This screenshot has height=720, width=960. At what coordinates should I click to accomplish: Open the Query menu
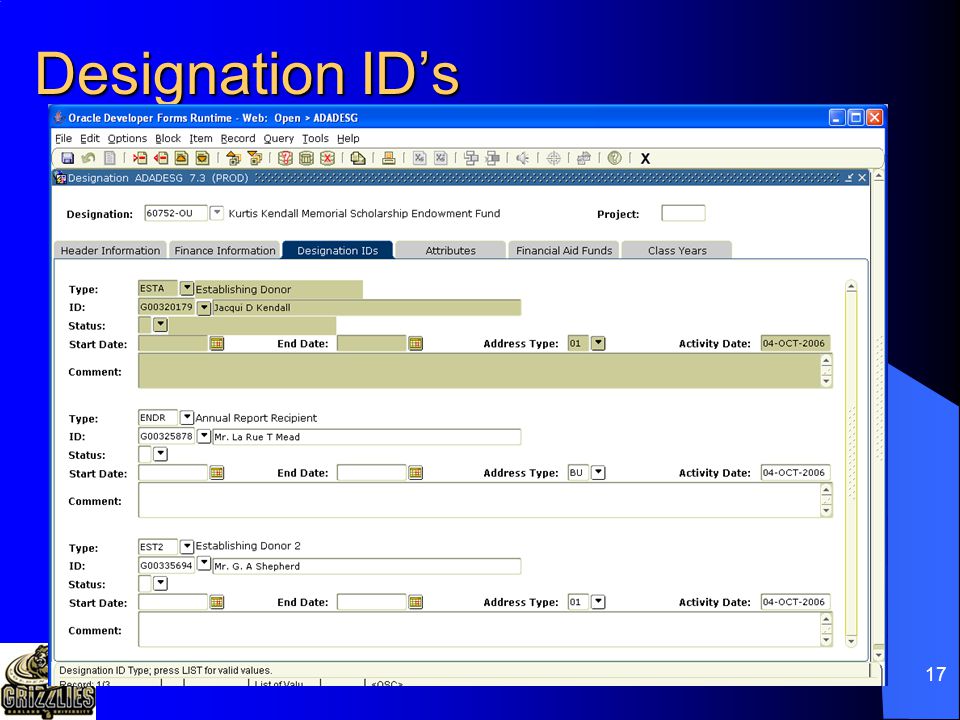279,138
